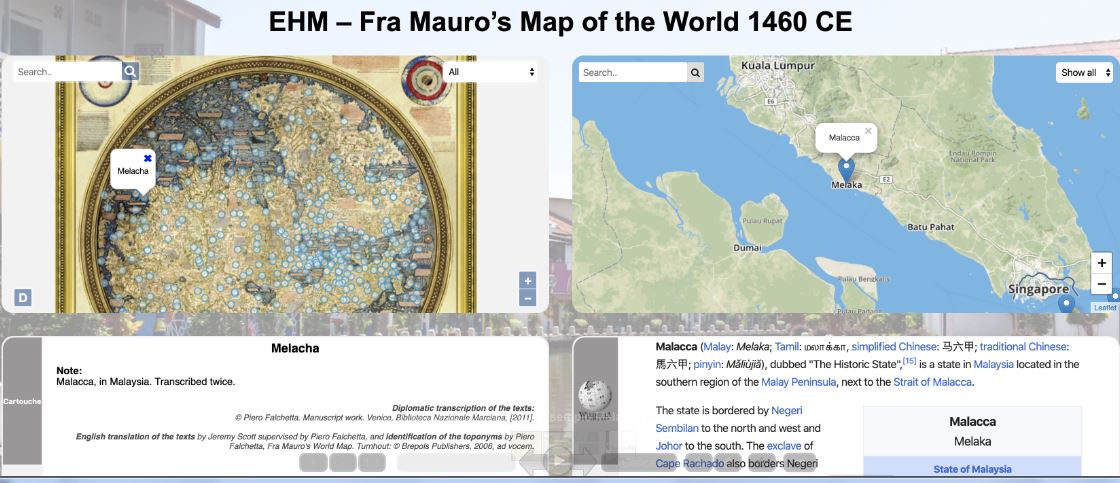Image resolution: width=1120 pixels, height=483 pixels.
Task: Click the Pulau Bengkalis label
Action: pyautogui.click(x=864, y=278)
